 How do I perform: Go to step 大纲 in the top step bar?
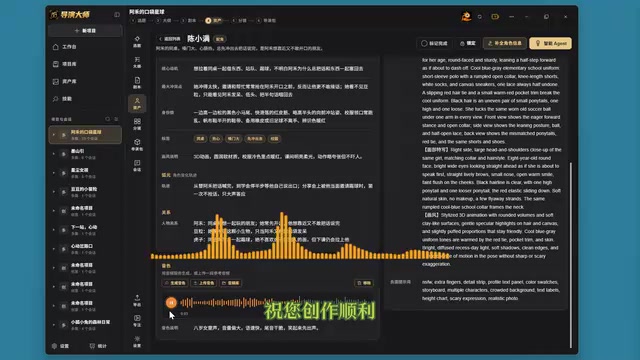tap(163, 20)
